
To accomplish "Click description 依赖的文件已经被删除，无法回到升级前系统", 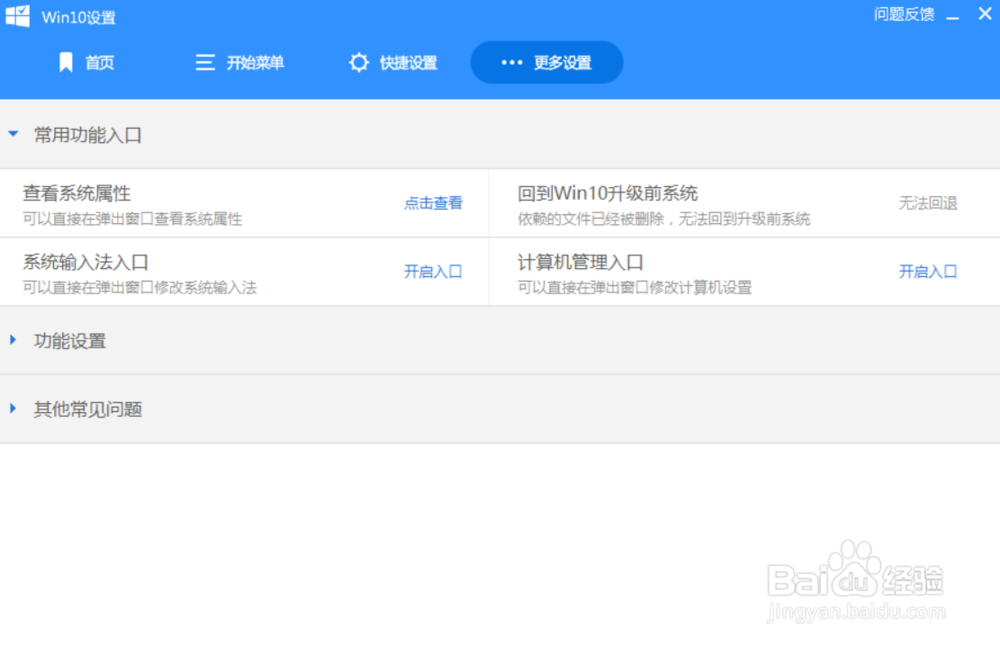I will click(x=664, y=219).
